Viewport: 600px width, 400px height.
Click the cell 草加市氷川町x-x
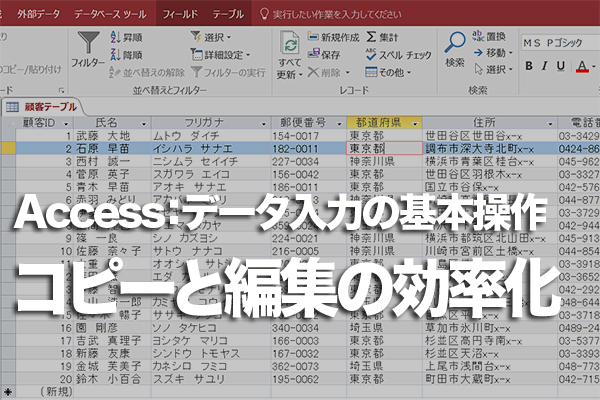pyautogui.click(x=490, y=328)
